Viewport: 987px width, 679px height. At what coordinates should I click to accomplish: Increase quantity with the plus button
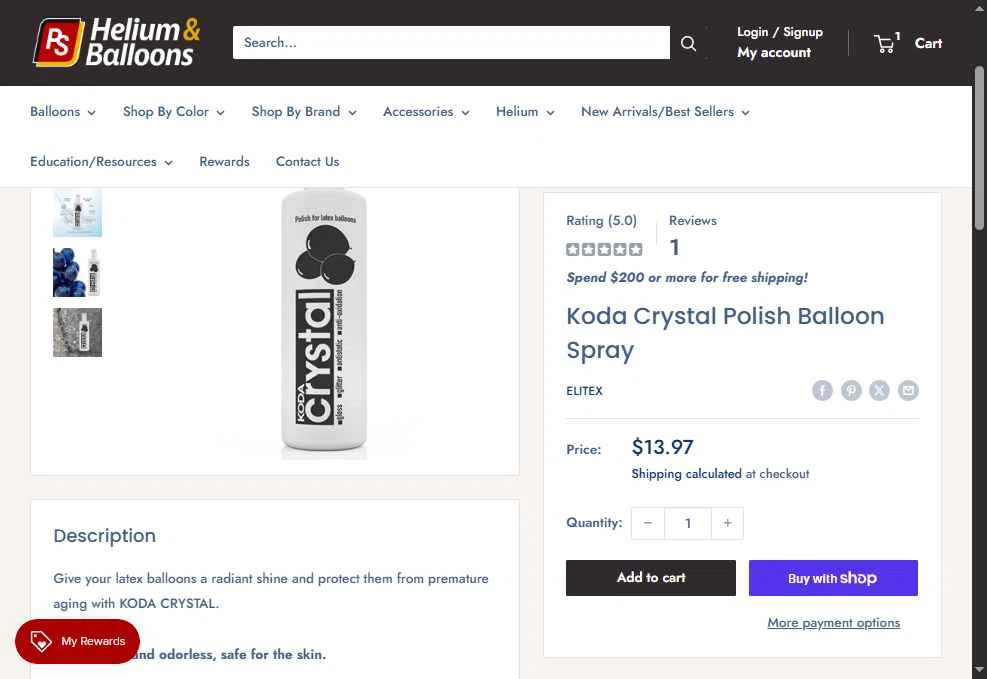tap(727, 523)
